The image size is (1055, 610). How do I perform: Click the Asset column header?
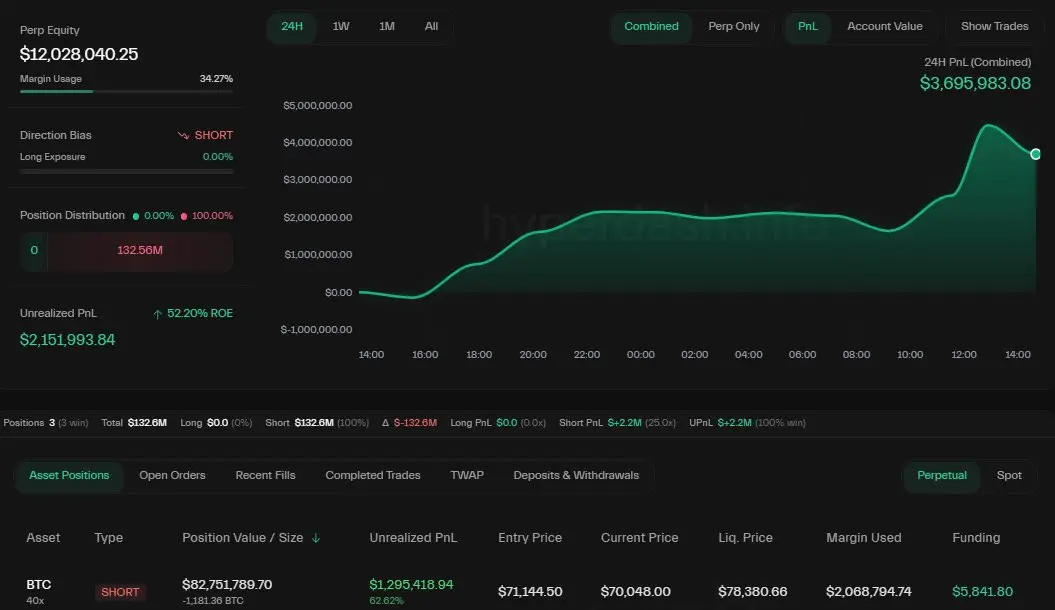[x=43, y=538]
